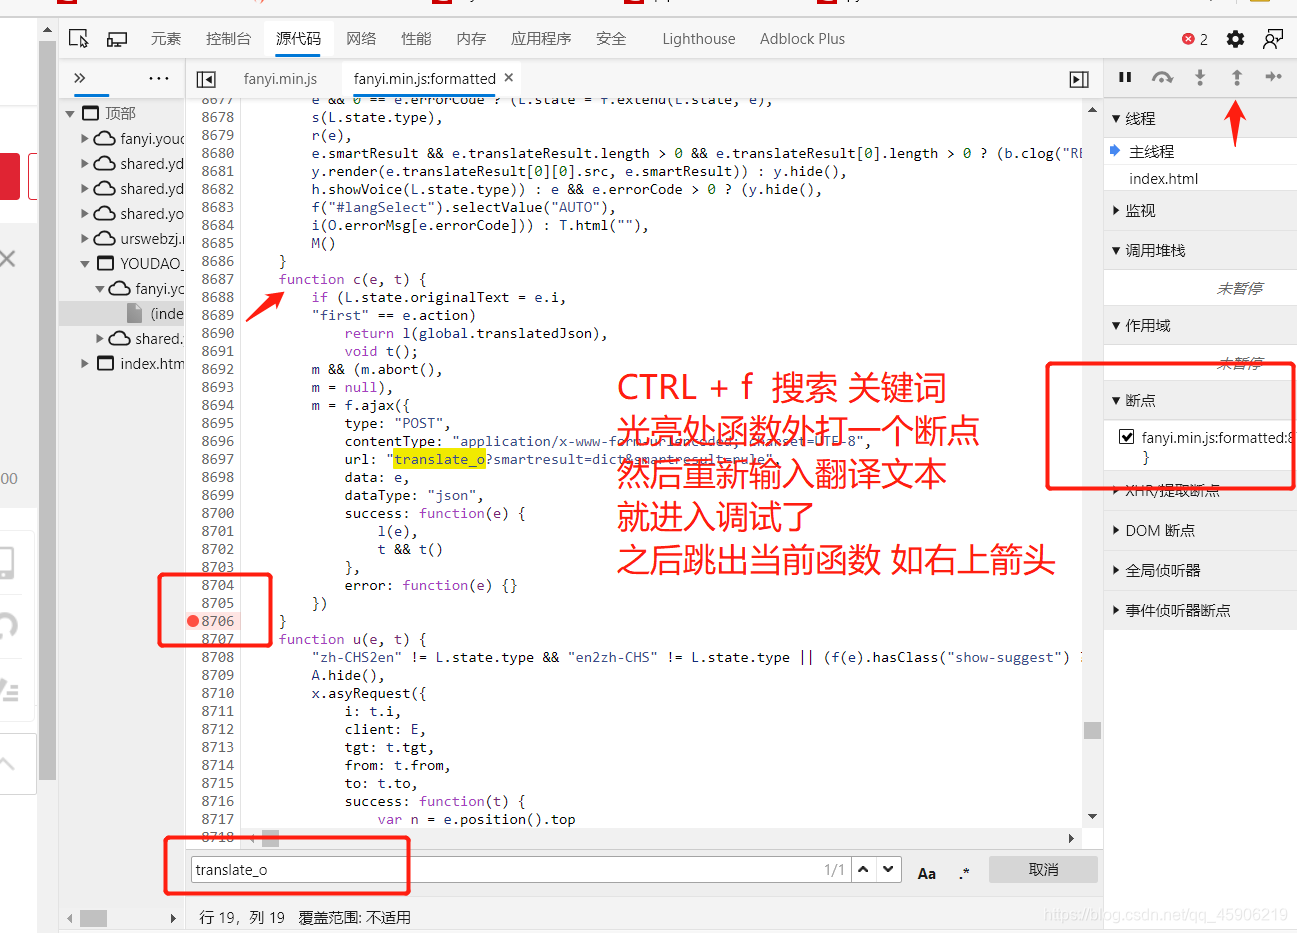Image resolution: width=1297 pixels, height=933 pixels.
Task: Step into next function call
Action: click(x=1200, y=77)
